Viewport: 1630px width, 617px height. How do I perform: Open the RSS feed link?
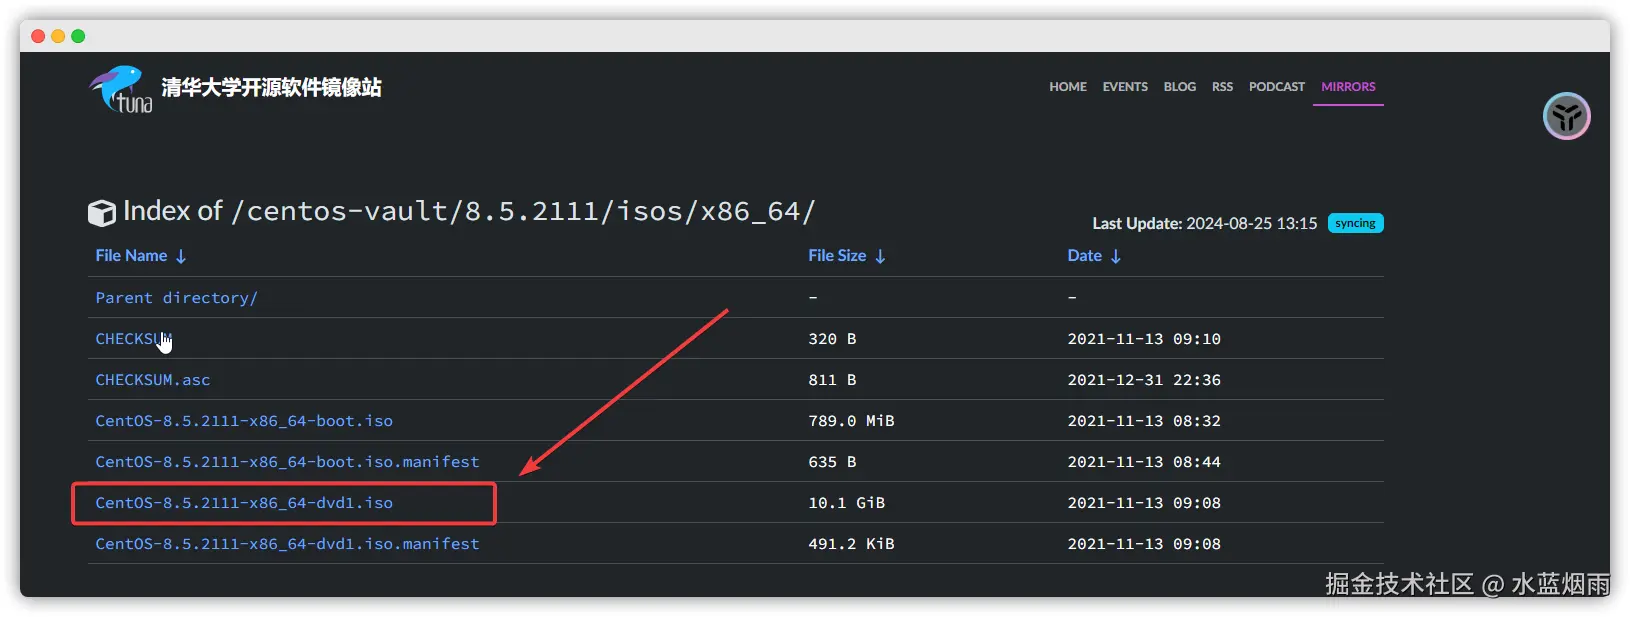point(1222,87)
